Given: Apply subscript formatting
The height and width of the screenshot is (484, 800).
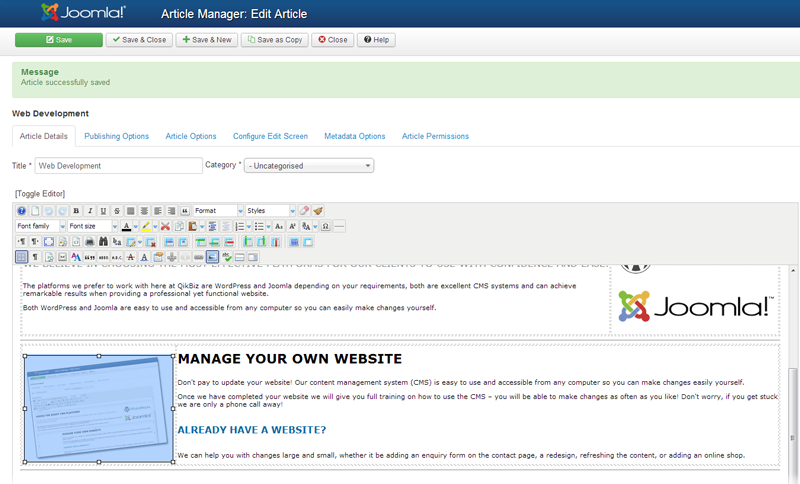Looking at the screenshot, I should [279, 226].
